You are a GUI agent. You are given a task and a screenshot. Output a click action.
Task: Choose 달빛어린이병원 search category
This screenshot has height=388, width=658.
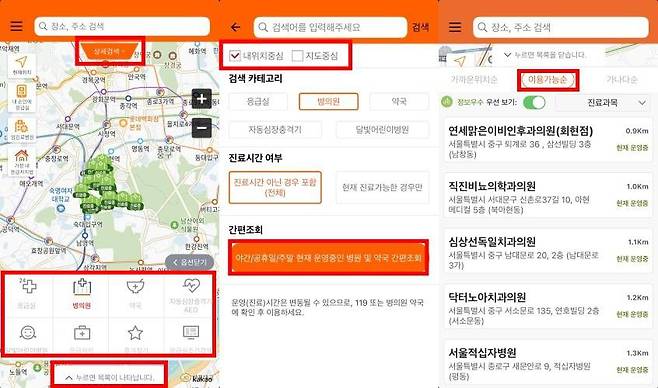[x=382, y=130]
